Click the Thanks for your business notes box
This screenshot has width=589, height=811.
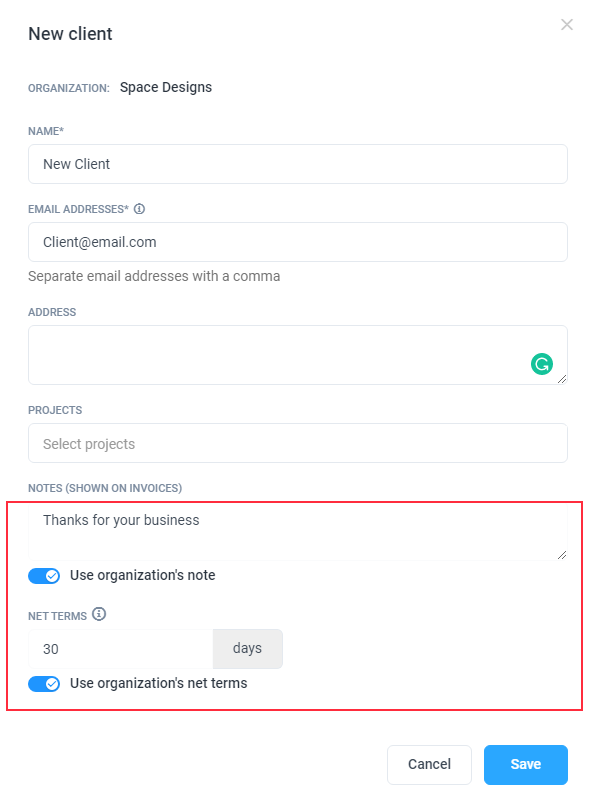298,533
